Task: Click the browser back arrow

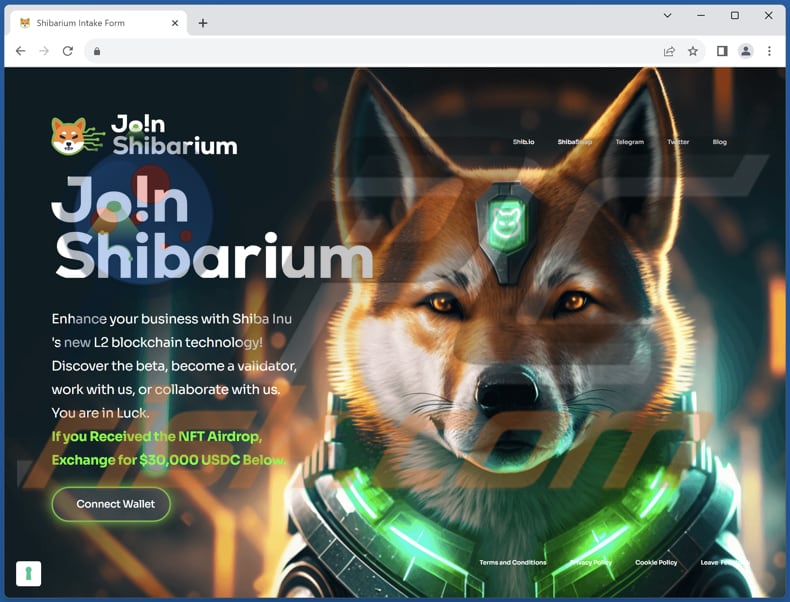Action: pyautogui.click(x=20, y=51)
